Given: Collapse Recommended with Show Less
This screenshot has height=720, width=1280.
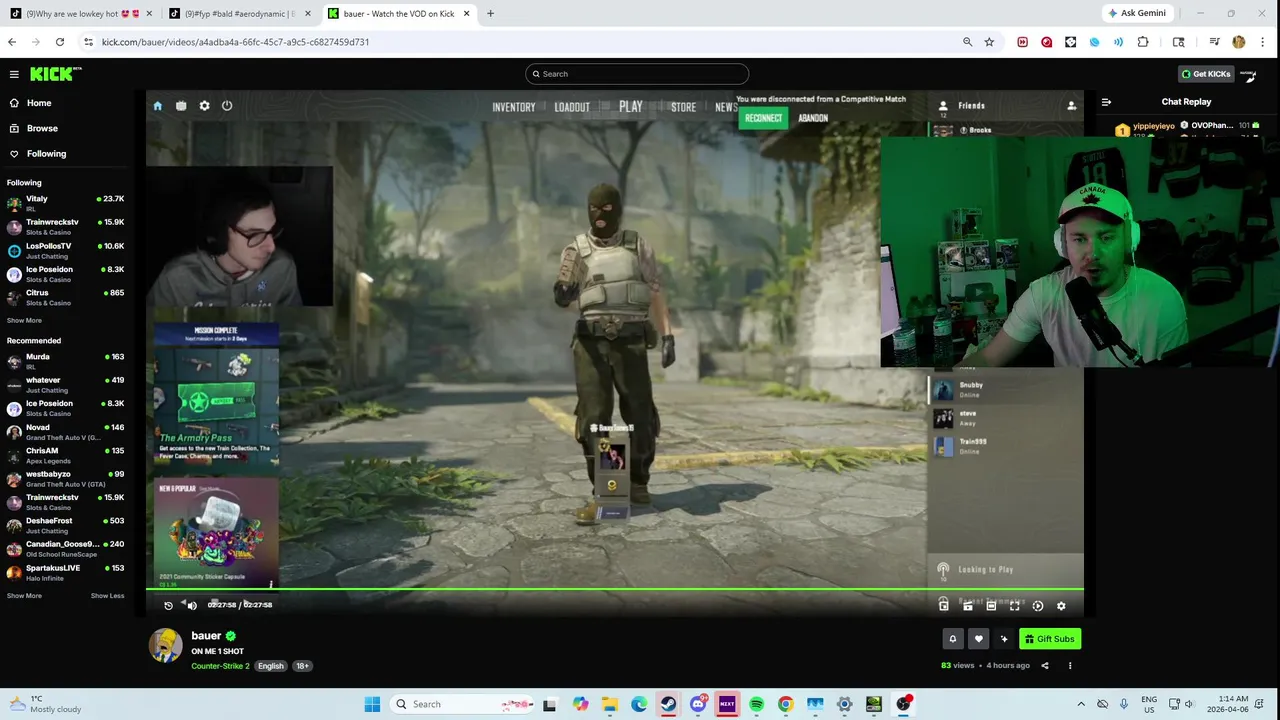Looking at the screenshot, I should pyautogui.click(x=107, y=595).
